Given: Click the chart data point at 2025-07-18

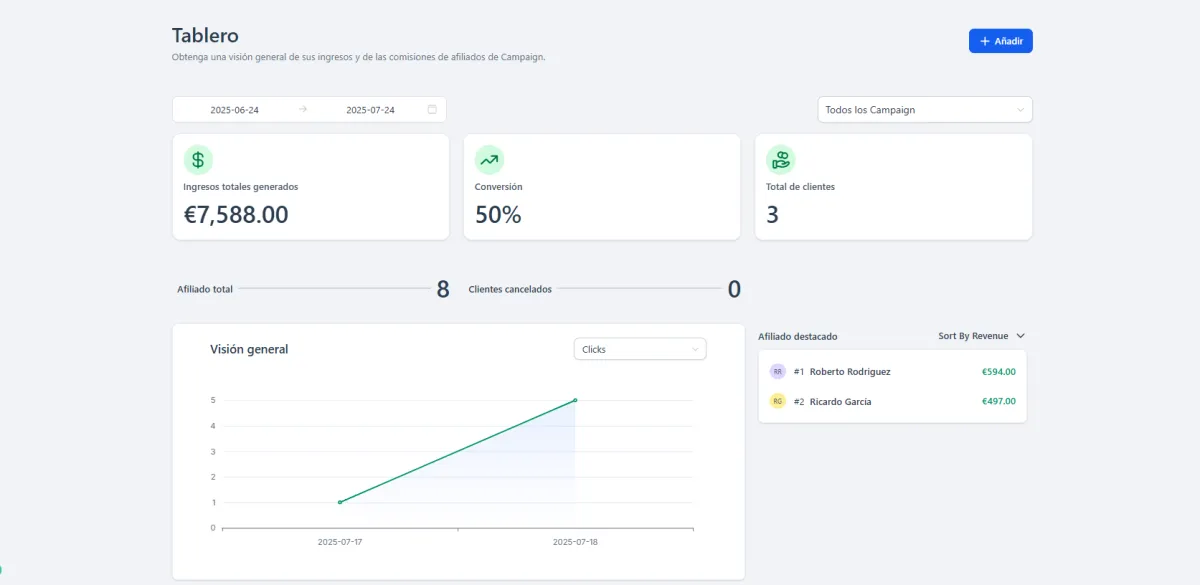Looking at the screenshot, I should pyautogui.click(x=575, y=400).
